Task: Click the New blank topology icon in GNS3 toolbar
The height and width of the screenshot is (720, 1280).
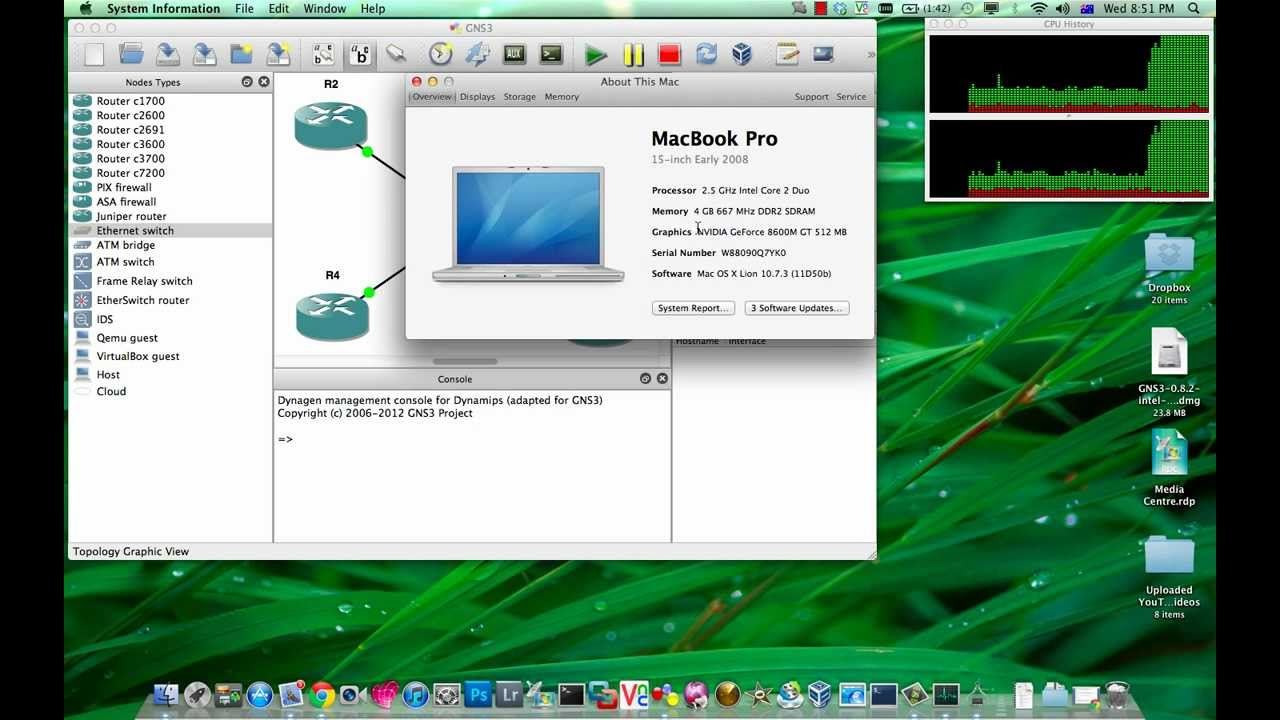Action: 94,55
